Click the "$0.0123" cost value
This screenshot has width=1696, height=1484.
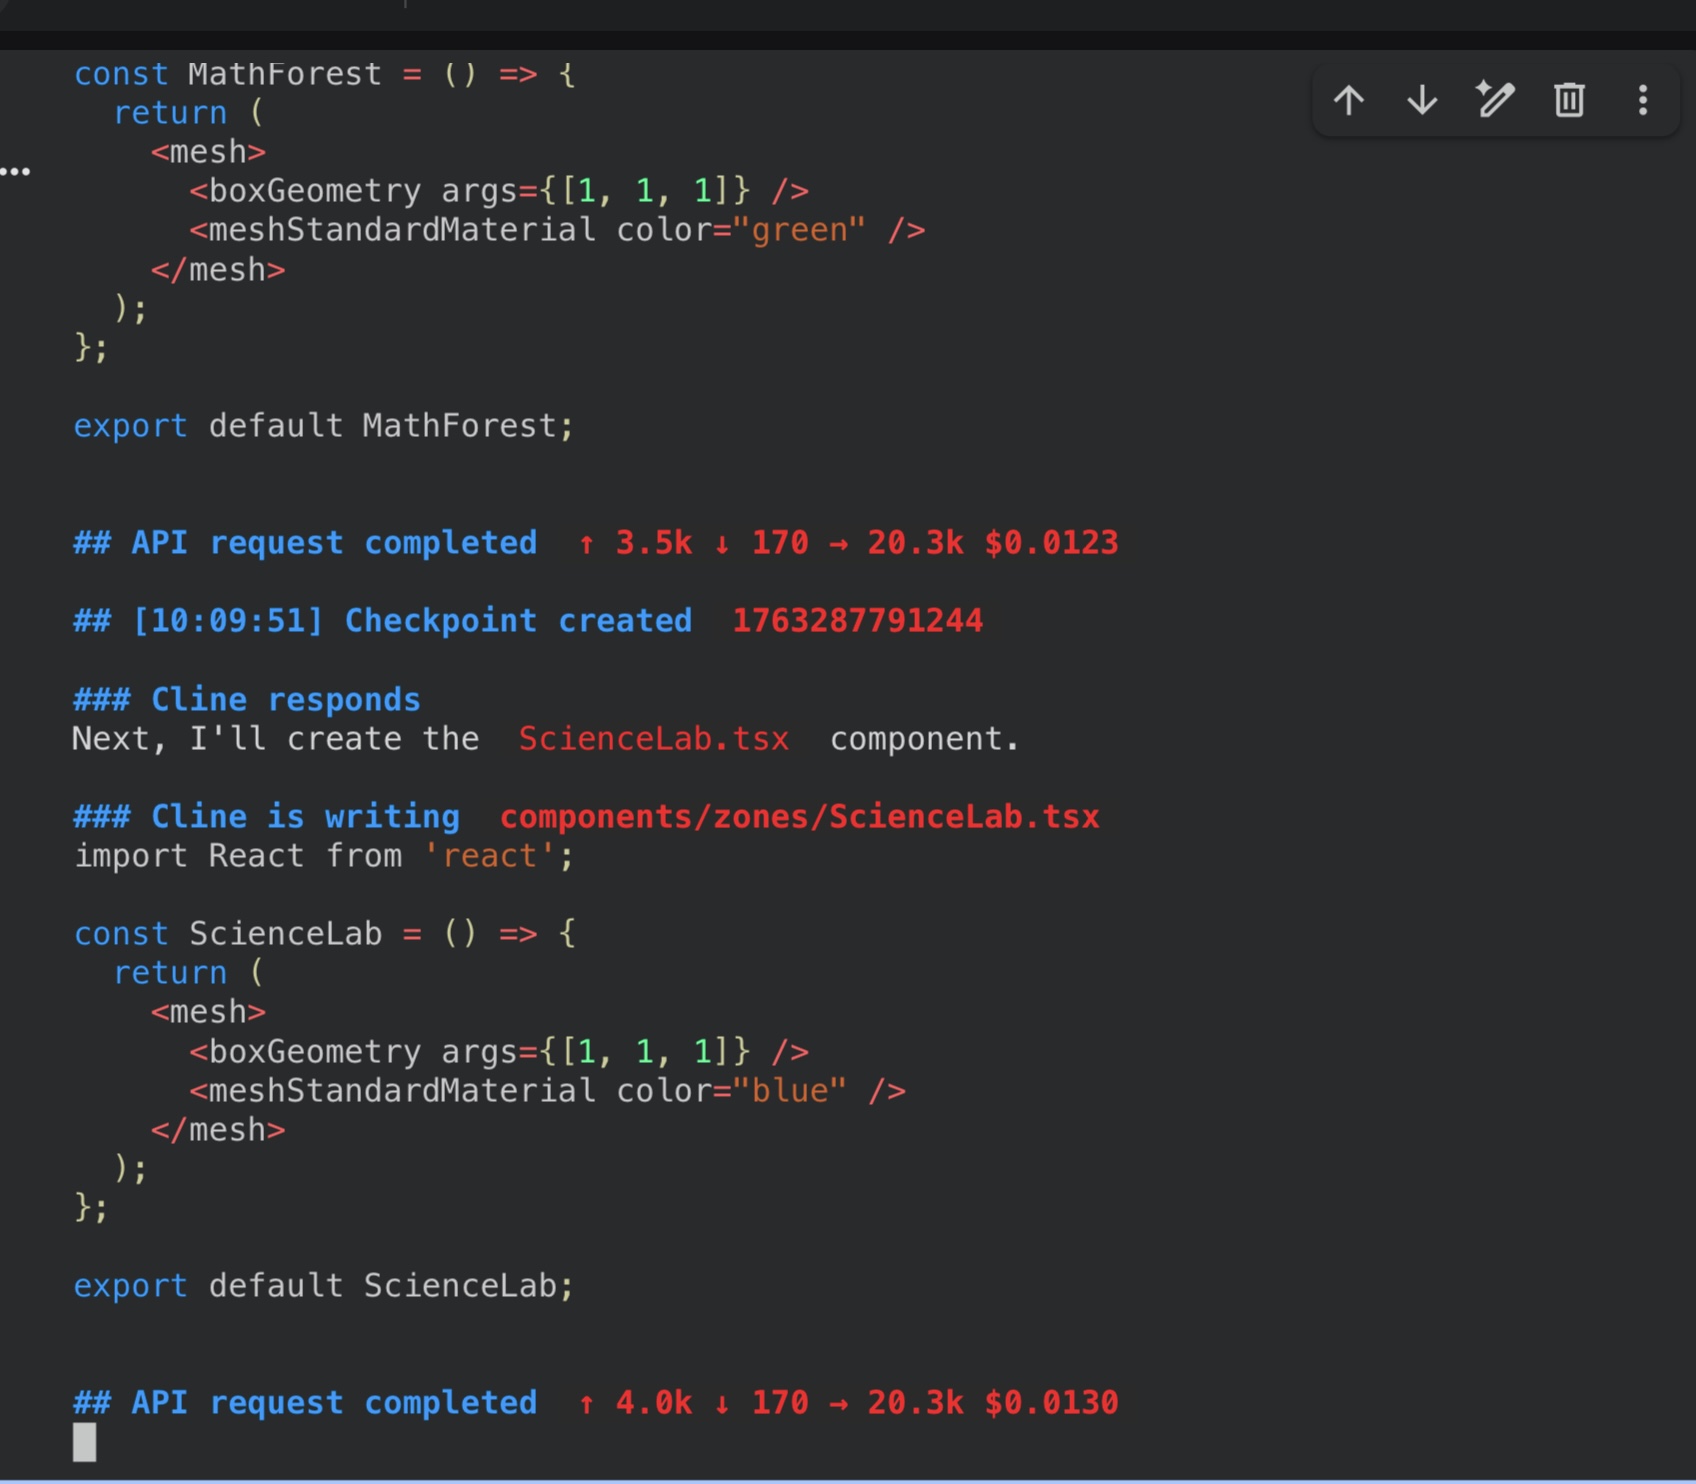1051,543
